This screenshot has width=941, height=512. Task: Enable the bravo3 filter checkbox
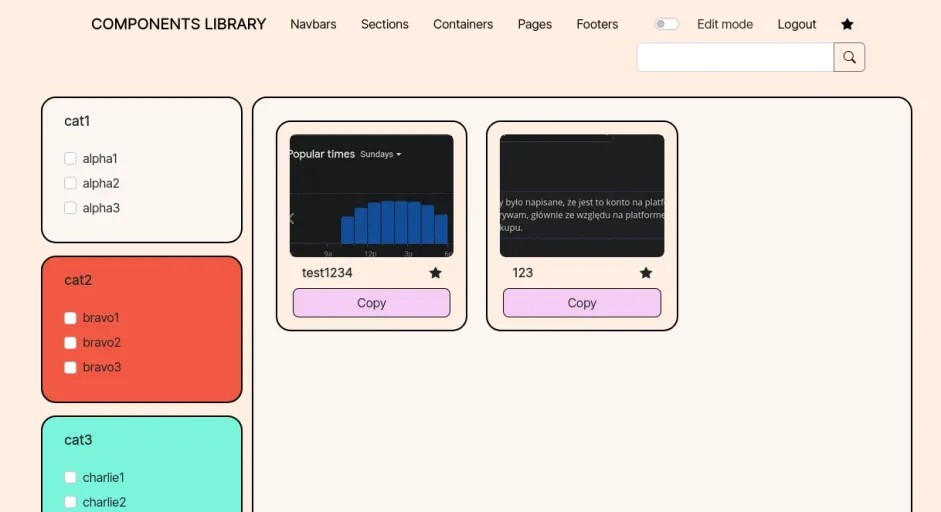click(x=70, y=367)
